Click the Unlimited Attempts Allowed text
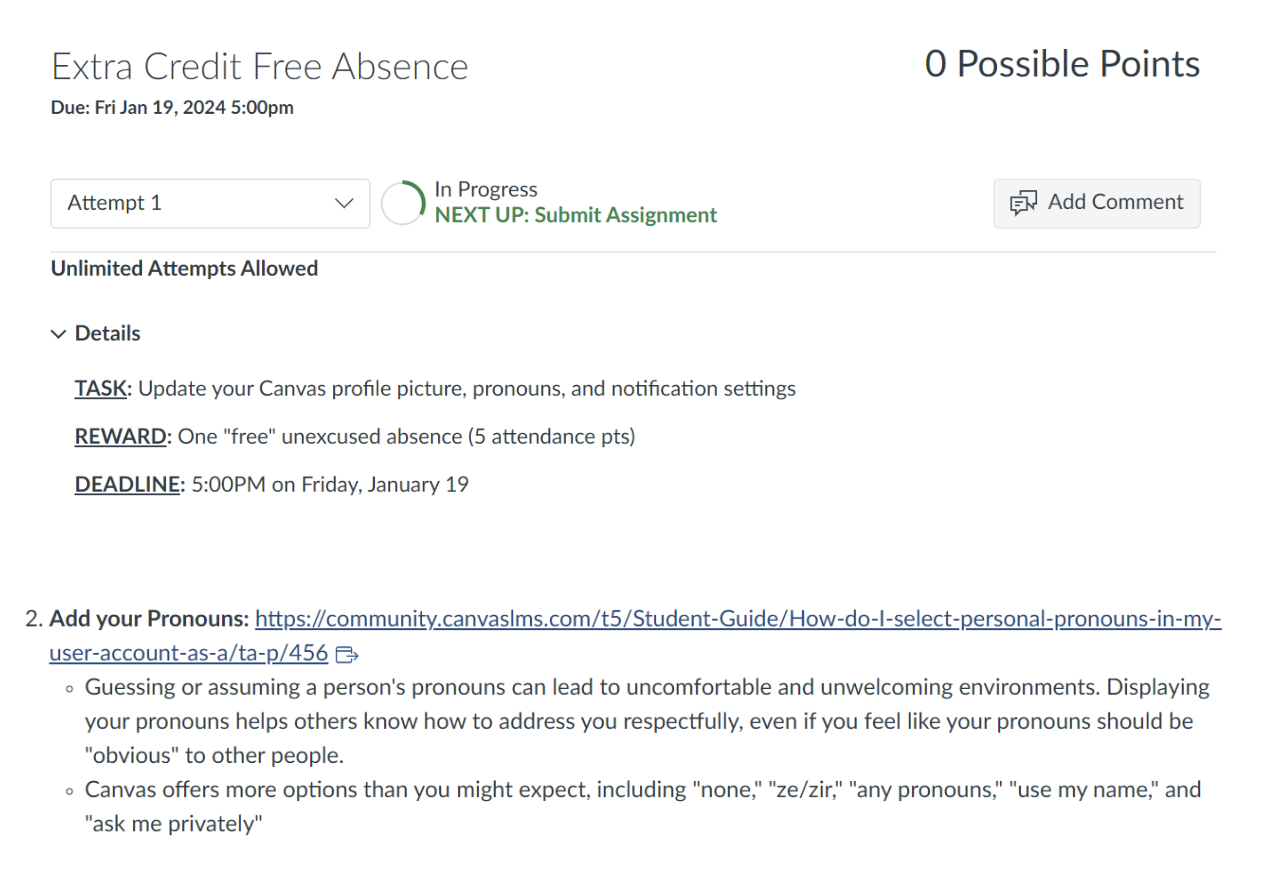The width and height of the screenshot is (1274, 890). click(183, 268)
